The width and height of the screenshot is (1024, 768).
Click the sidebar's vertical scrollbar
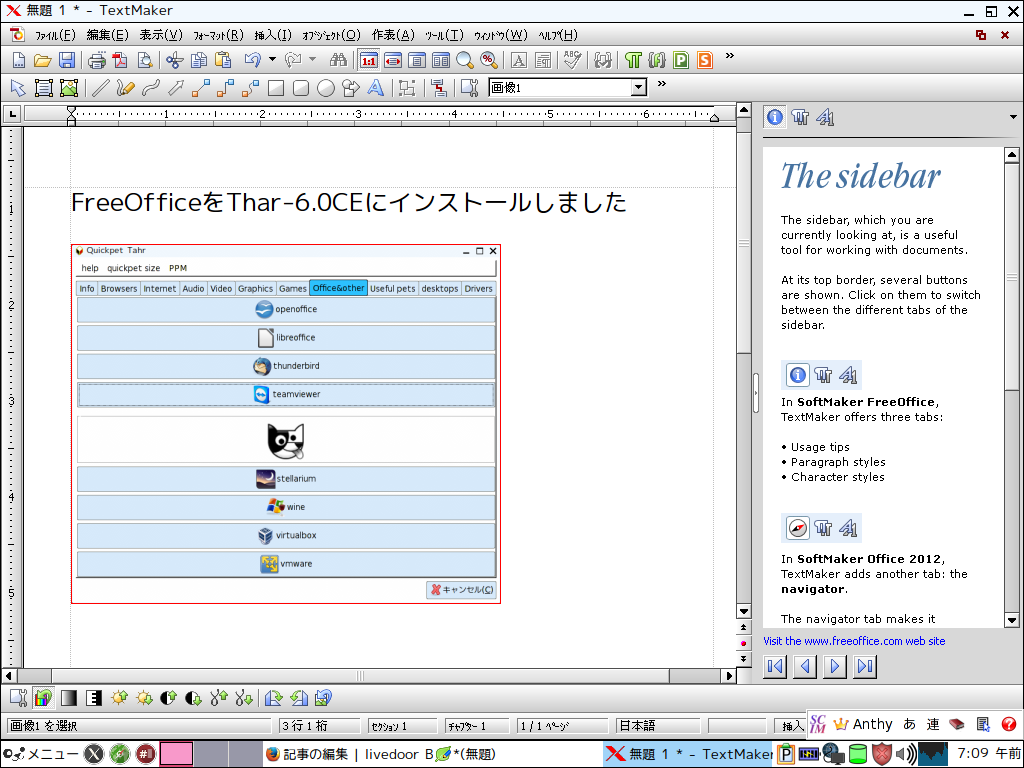[x=1012, y=387]
